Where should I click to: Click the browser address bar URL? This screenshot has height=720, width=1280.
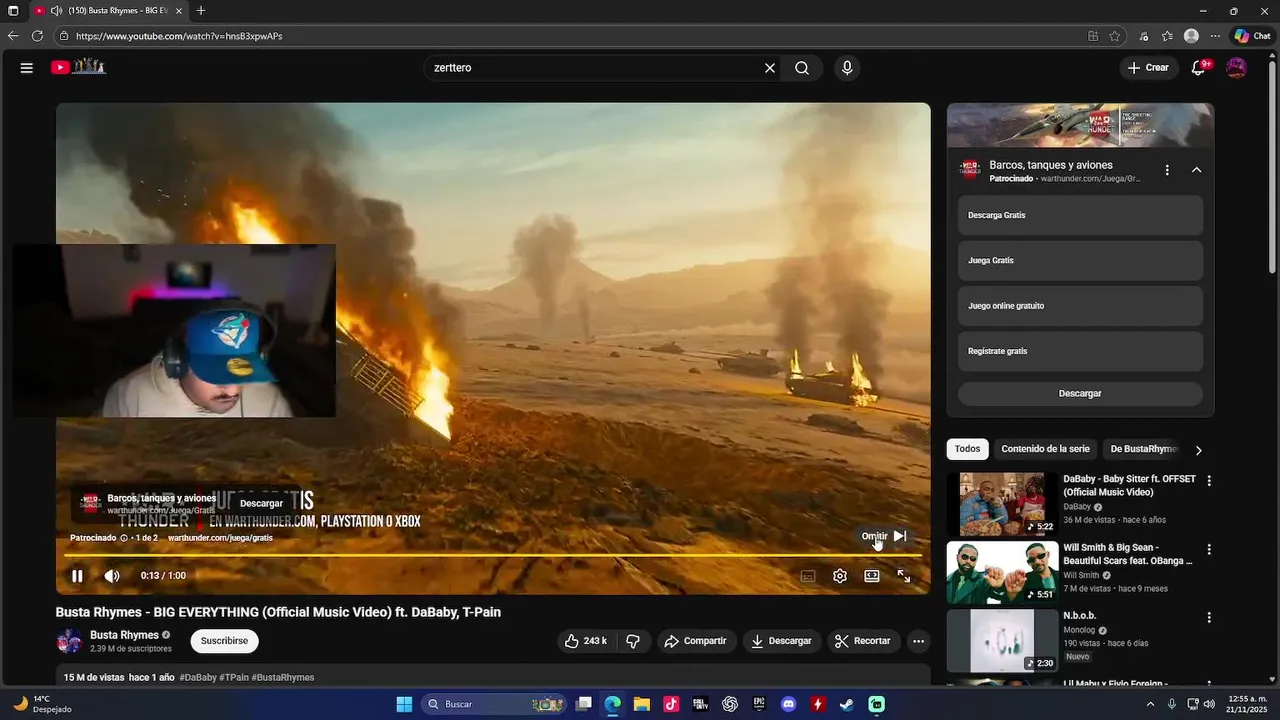pos(179,36)
